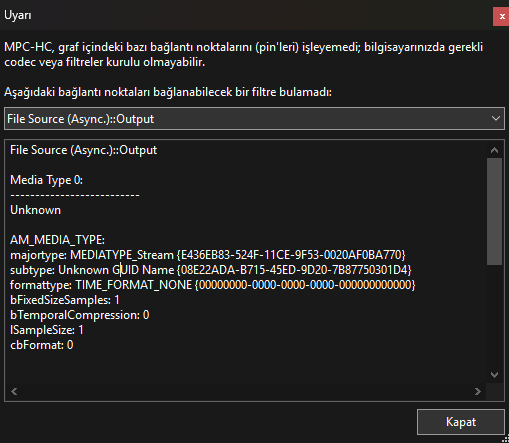
Task: Click the 'bTemporalCompression: 0' line
Action: [x=80, y=315]
